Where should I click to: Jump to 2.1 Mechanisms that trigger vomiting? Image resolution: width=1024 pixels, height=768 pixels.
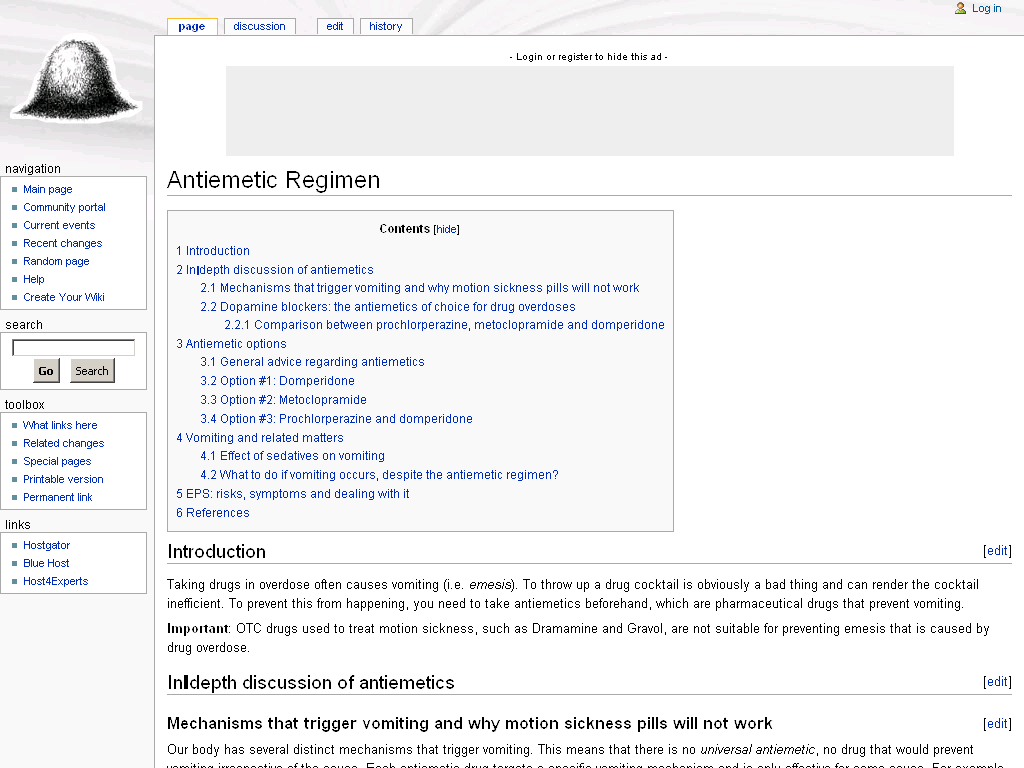point(420,288)
